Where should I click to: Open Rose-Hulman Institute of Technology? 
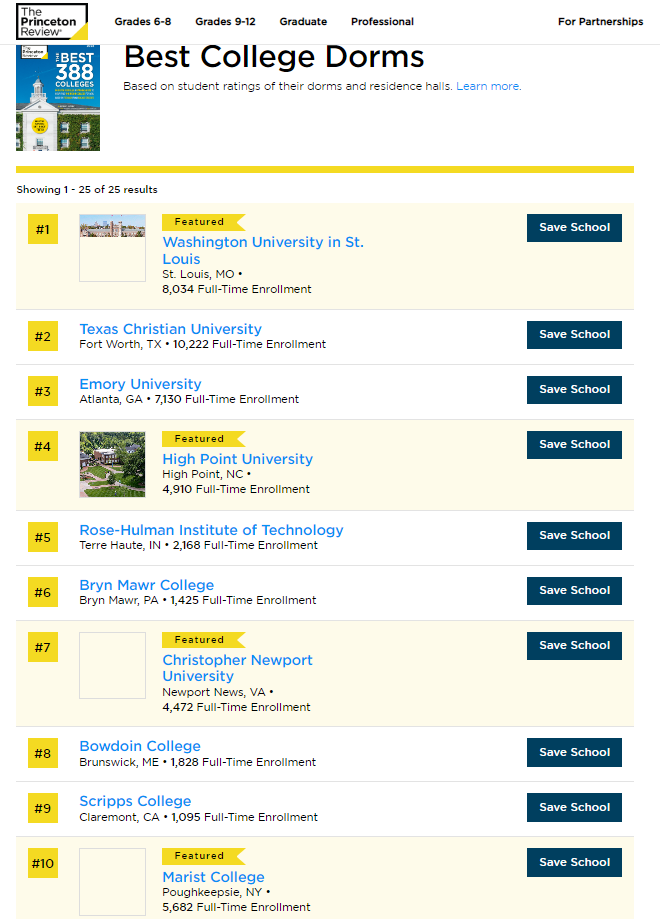tap(211, 530)
